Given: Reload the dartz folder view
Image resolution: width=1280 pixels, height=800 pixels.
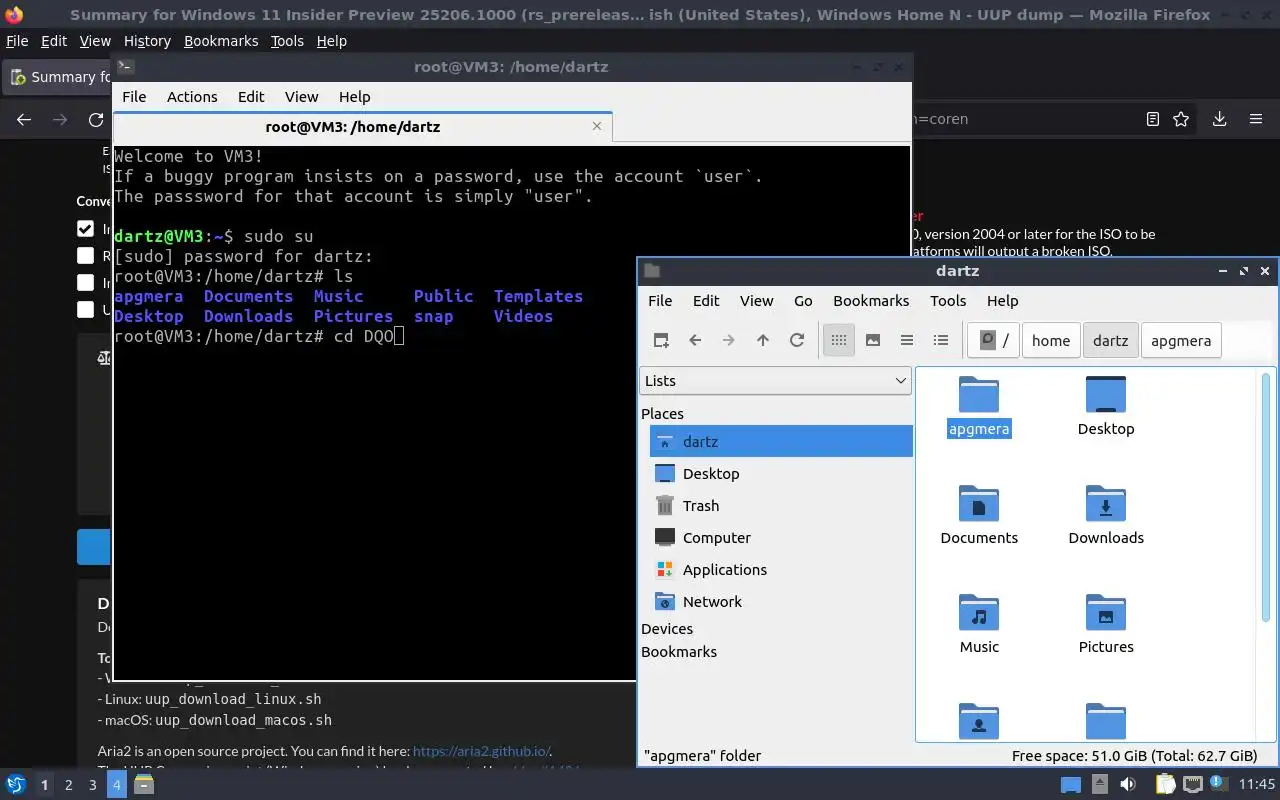Looking at the screenshot, I should click(x=797, y=340).
